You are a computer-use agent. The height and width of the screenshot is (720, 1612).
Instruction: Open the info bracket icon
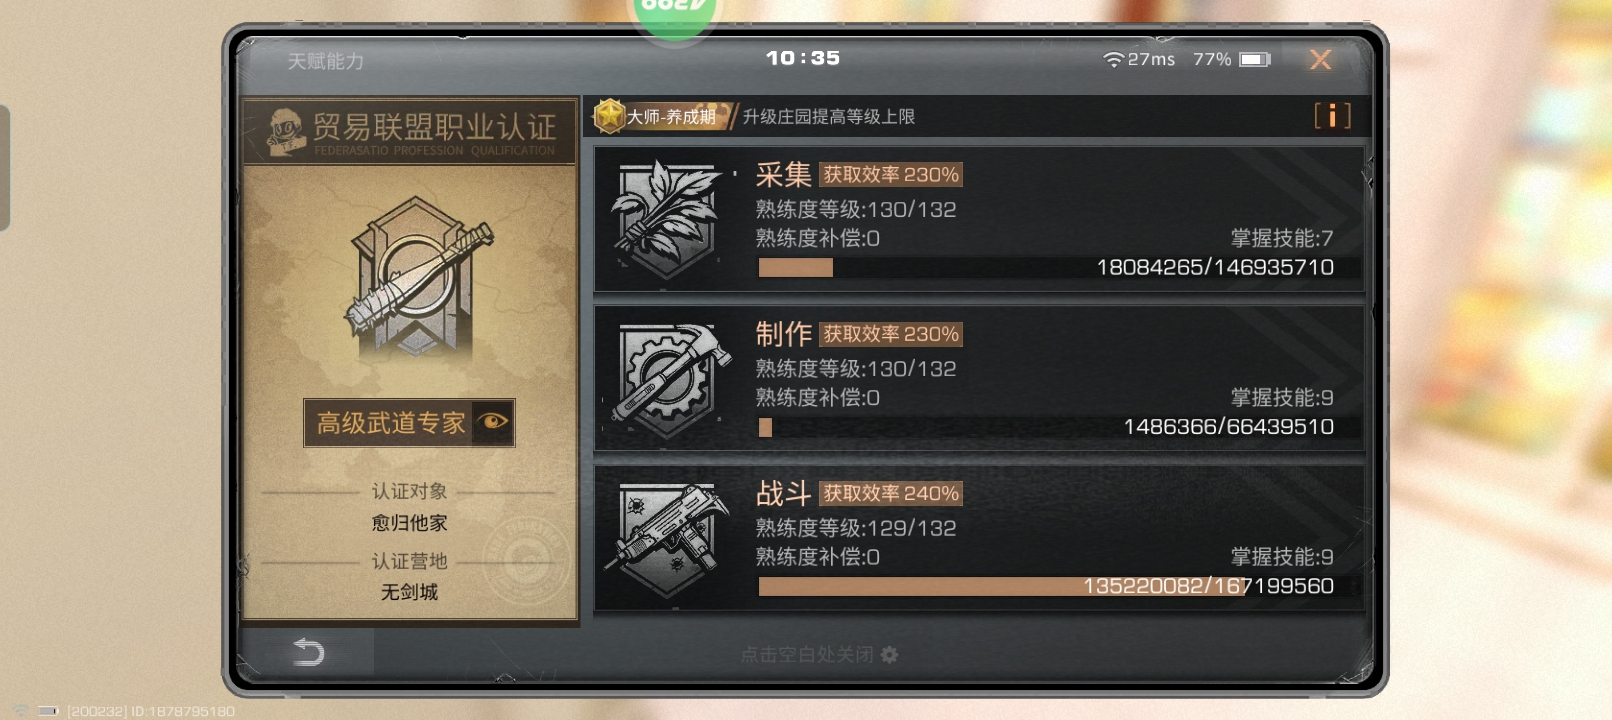pyautogui.click(x=1332, y=116)
